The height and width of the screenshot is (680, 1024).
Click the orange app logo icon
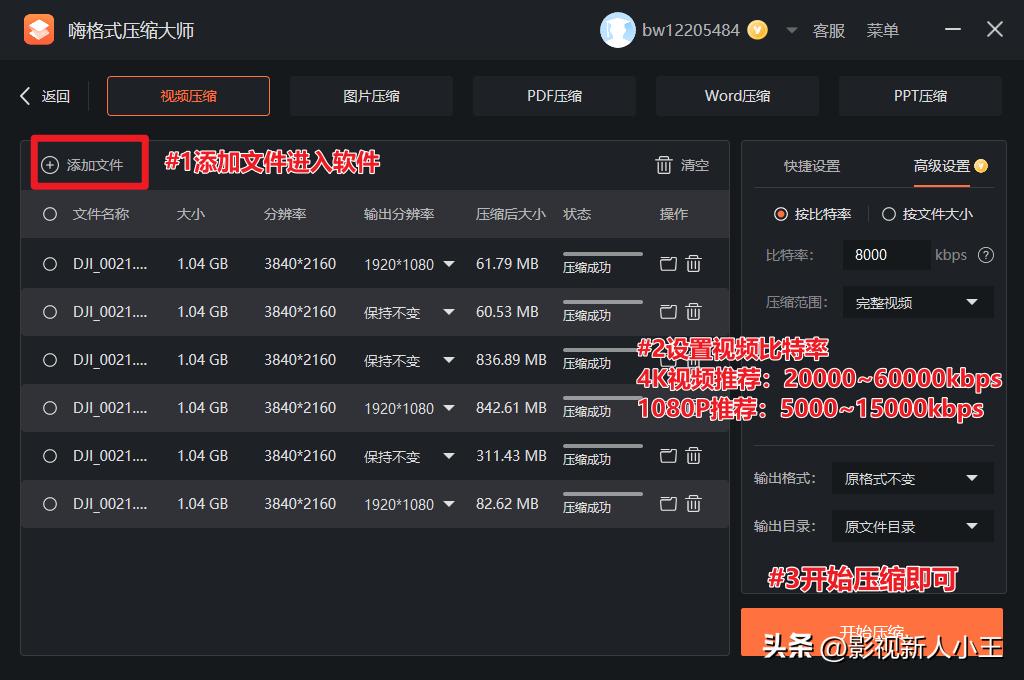(39, 29)
